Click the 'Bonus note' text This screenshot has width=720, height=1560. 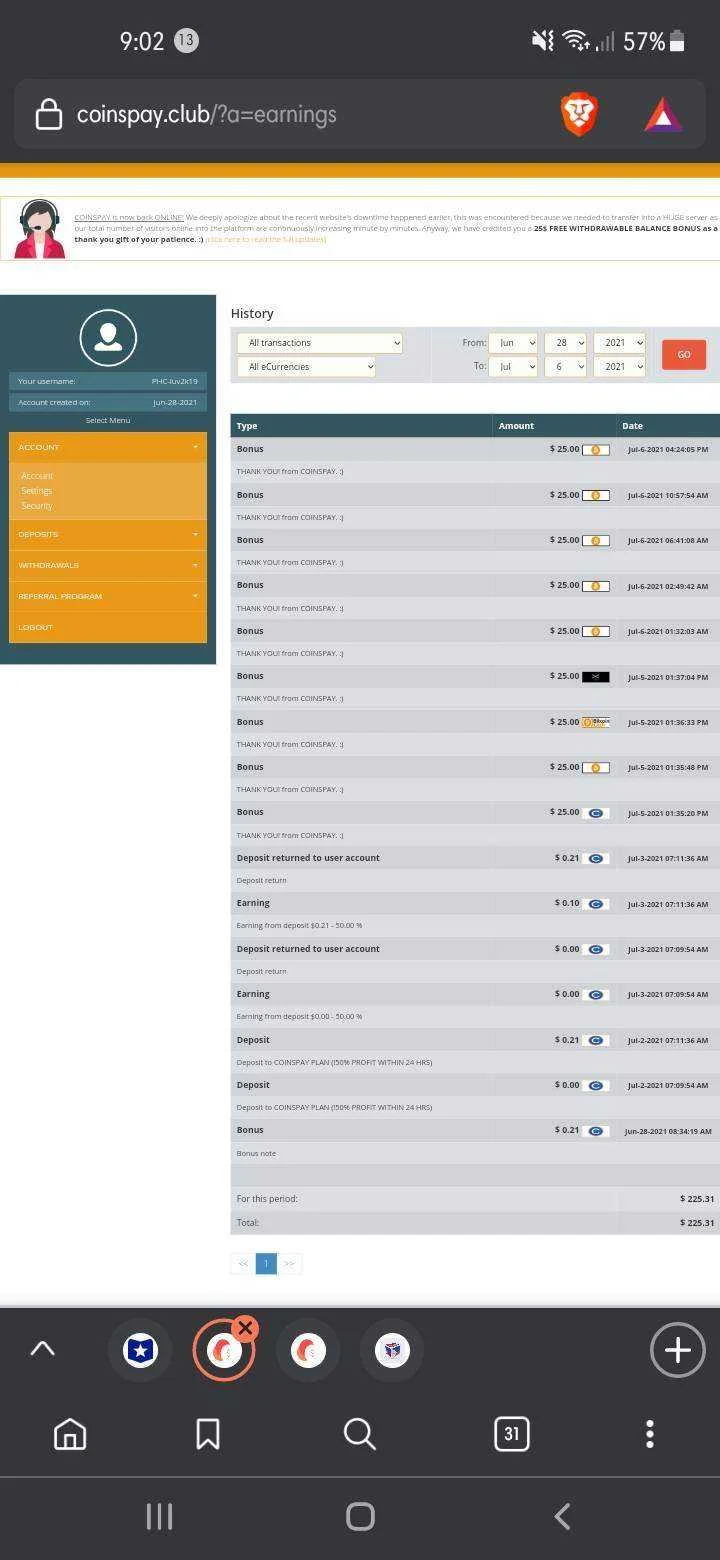click(x=256, y=1154)
